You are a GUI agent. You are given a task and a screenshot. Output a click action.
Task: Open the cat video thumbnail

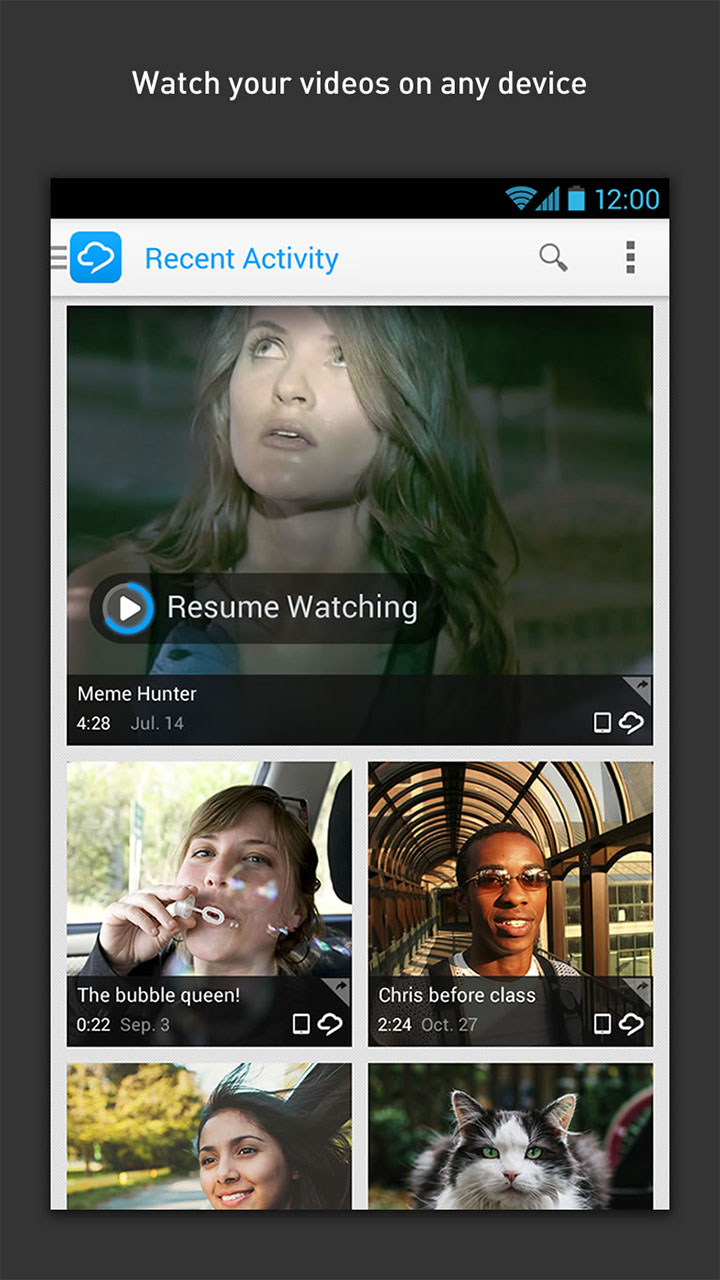(511, 1136)
